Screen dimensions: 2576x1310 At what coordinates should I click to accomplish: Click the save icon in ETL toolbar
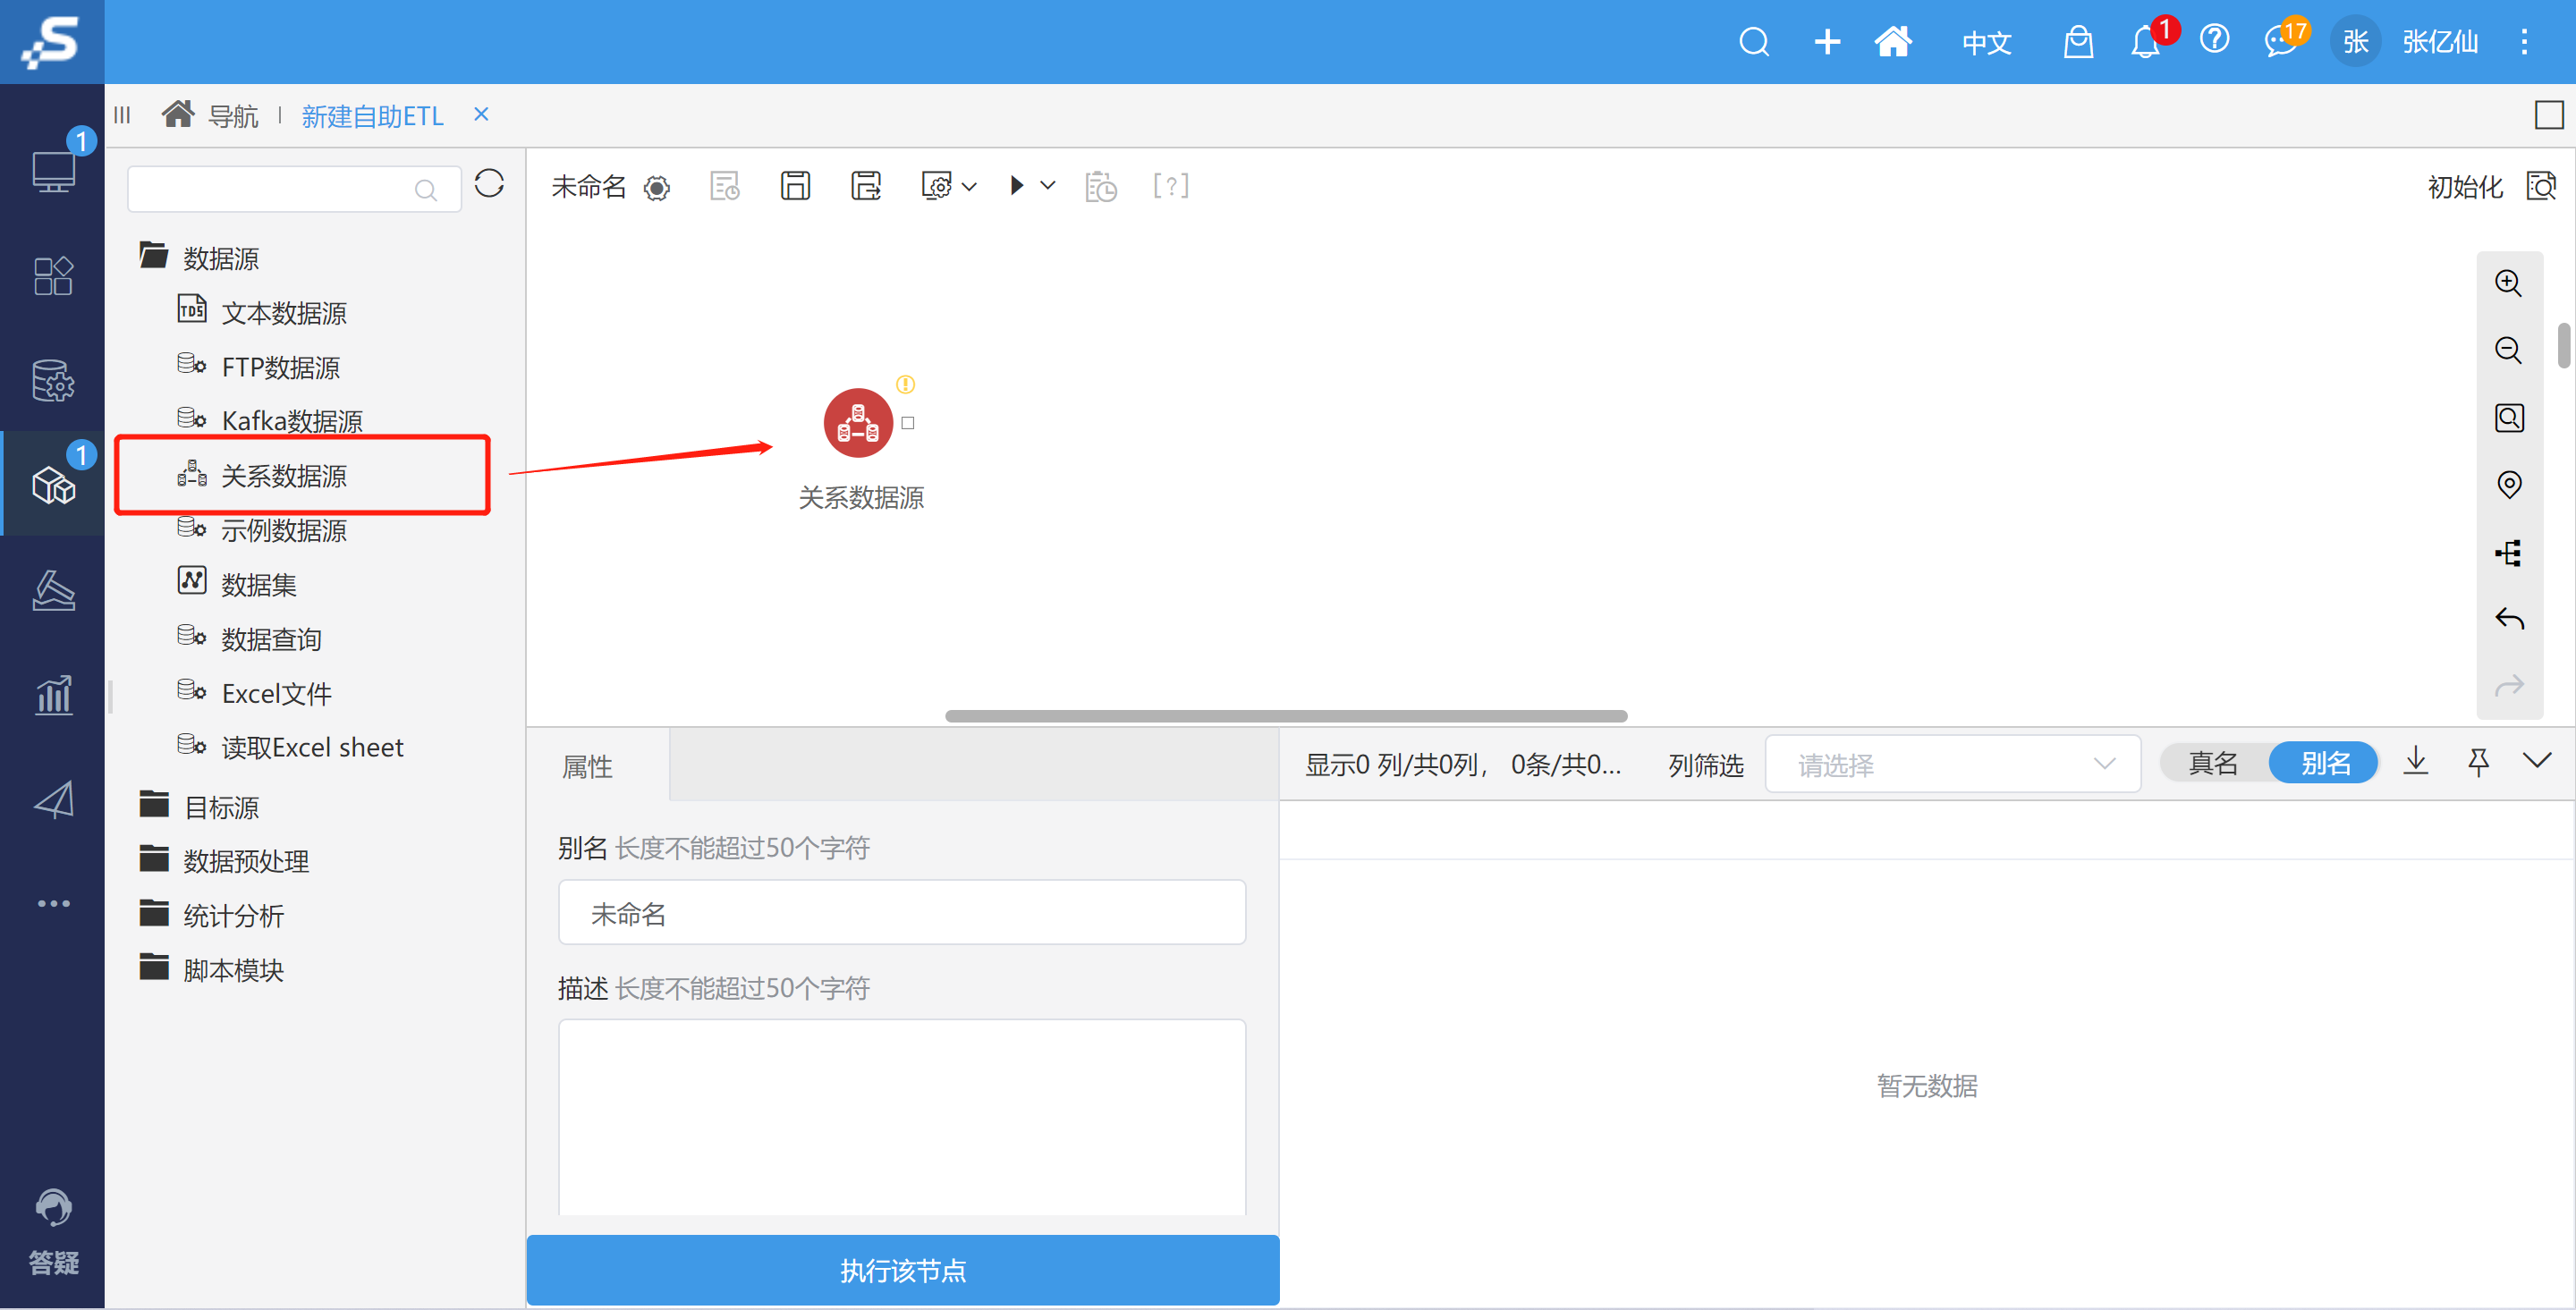pos(795,185)
